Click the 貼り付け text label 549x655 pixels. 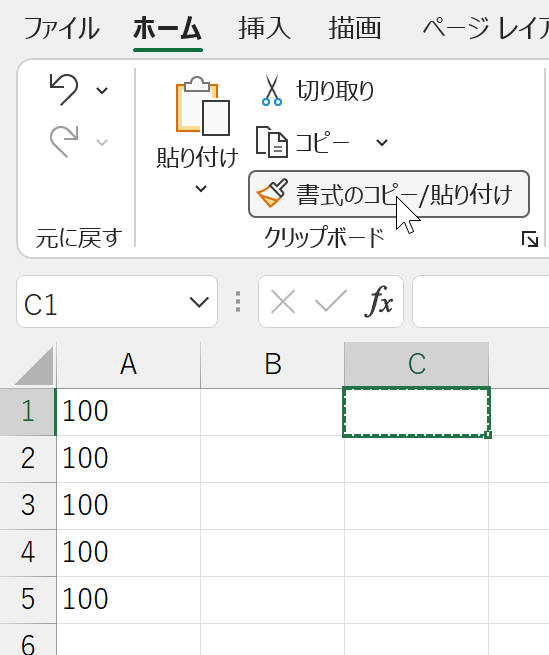(x=197, y=157)
